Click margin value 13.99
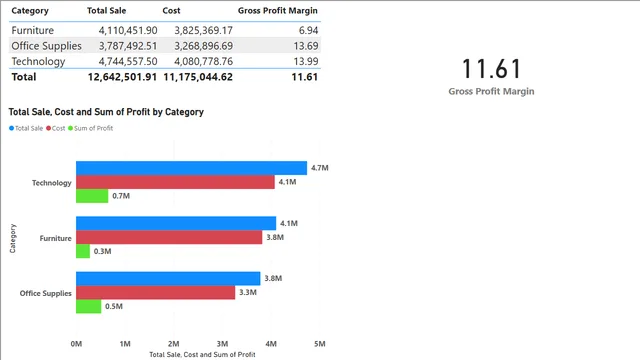This screenshot has width=640, height=360. [306, 61]
